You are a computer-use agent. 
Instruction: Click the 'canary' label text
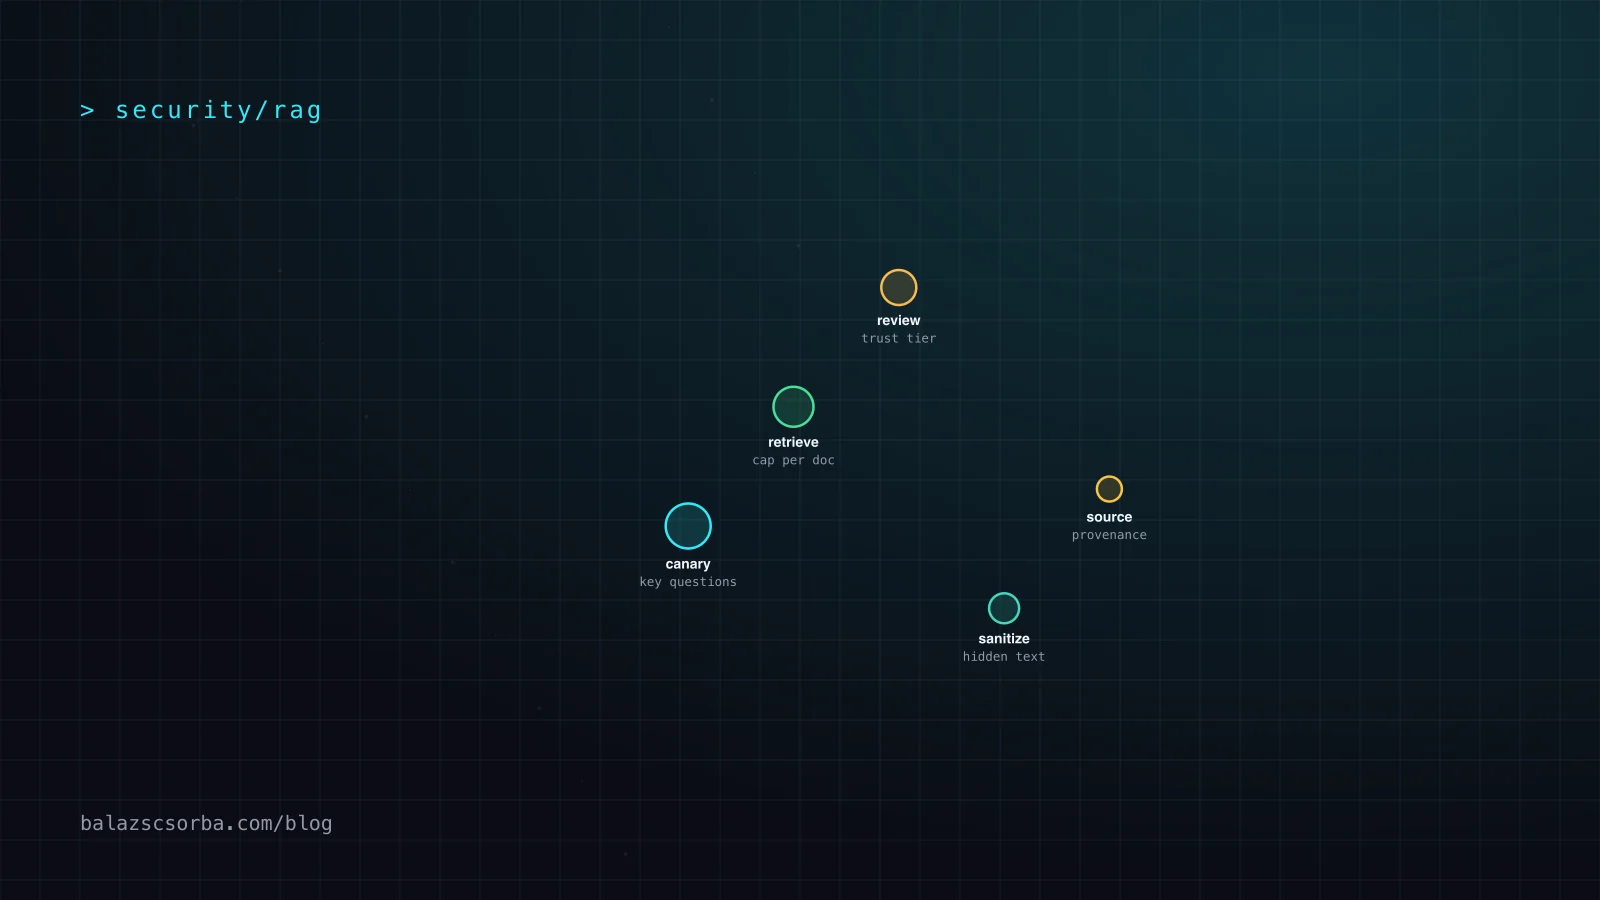click(688, 564)
